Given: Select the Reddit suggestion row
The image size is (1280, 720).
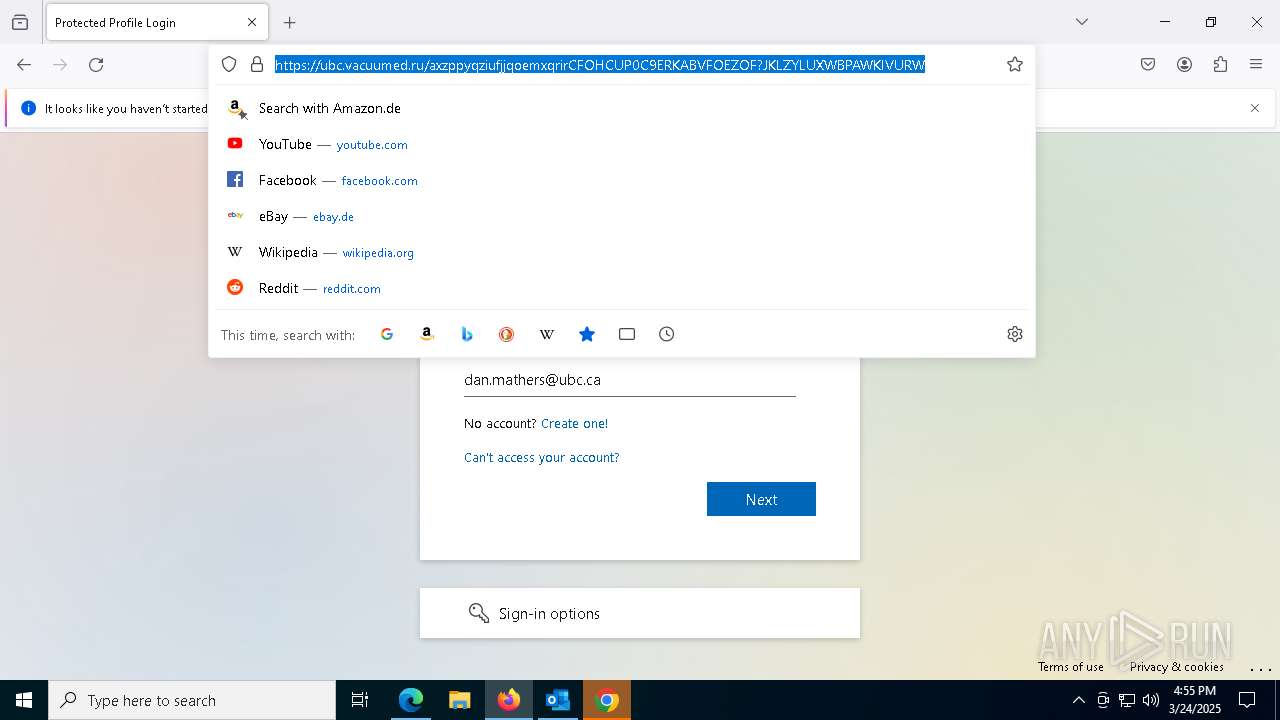Looking at the screenshot, I should coord(622,288).
